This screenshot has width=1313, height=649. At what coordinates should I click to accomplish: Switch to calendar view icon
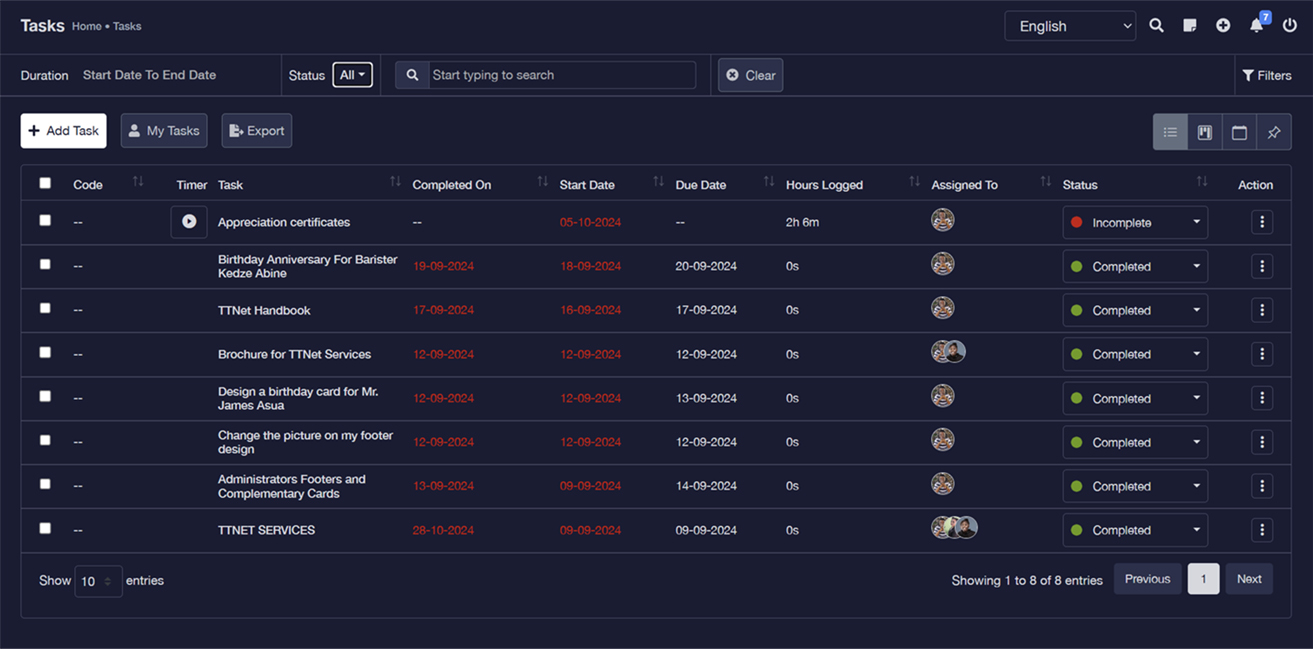tap(1239, 132)
